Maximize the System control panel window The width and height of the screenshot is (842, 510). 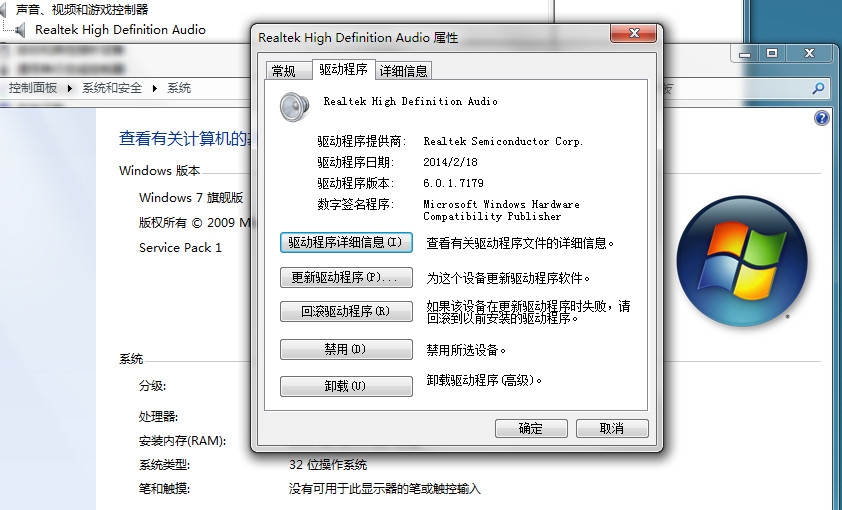coord(772,54)
